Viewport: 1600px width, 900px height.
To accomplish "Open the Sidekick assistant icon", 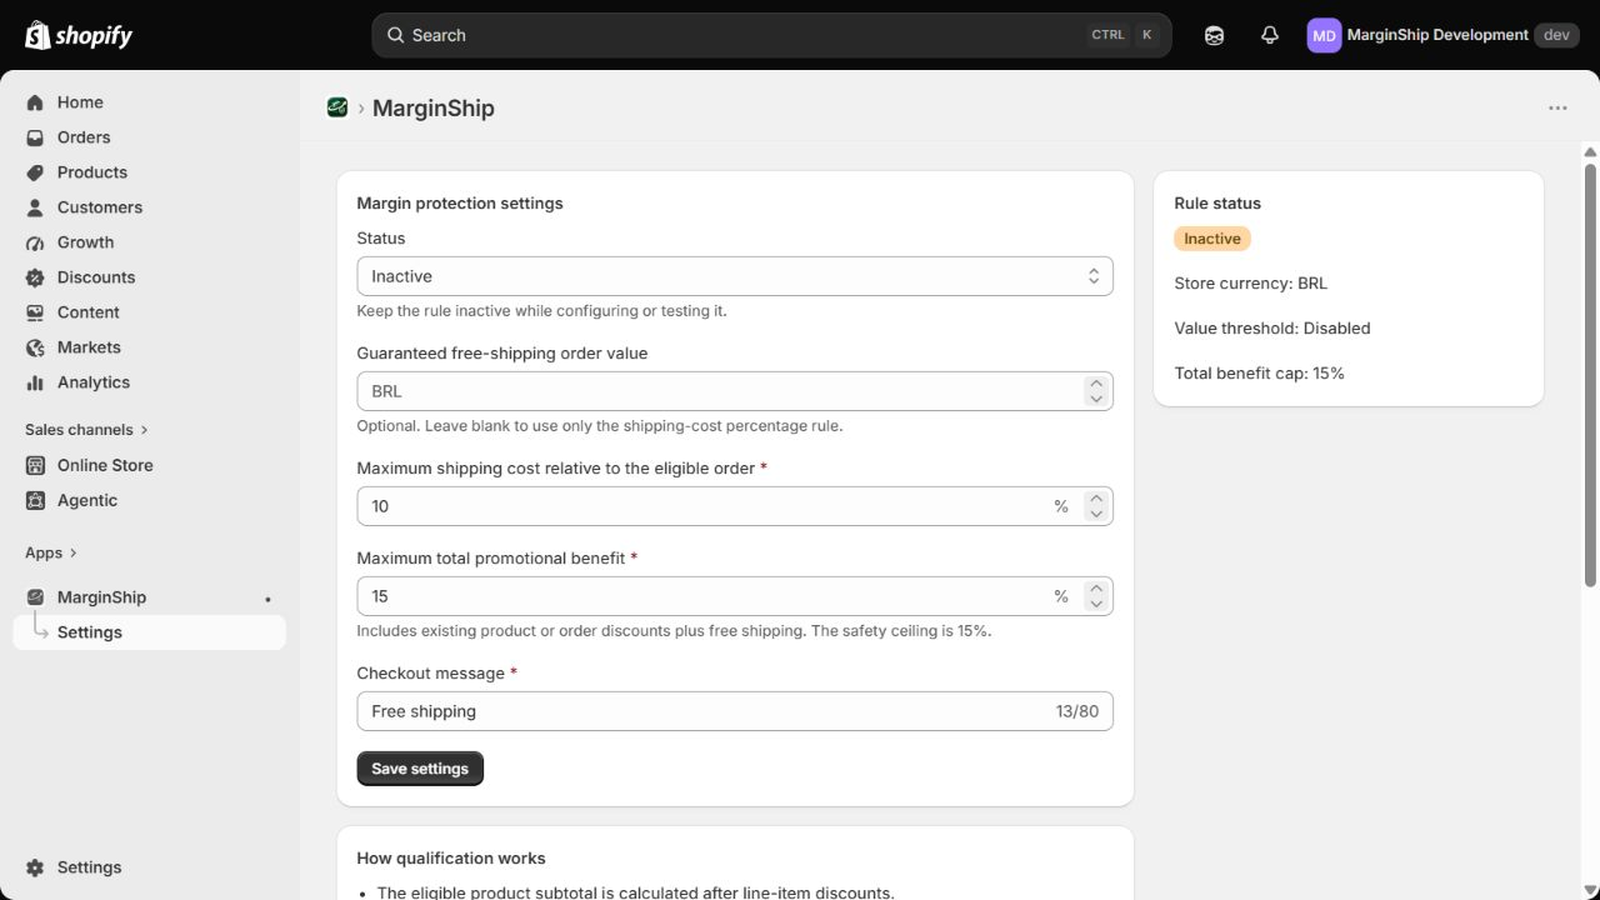I will (x=1214, y=35).
